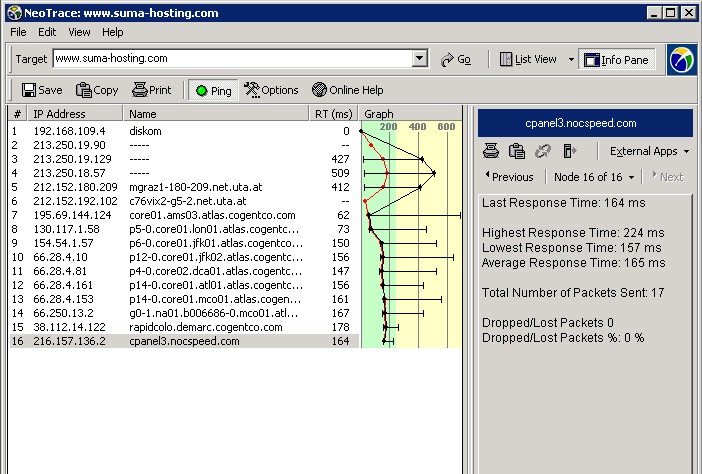The width and height of the screenshot is (702, 474).
Task: Open the External Apps dropdown
Action: (x=649, y=151)
